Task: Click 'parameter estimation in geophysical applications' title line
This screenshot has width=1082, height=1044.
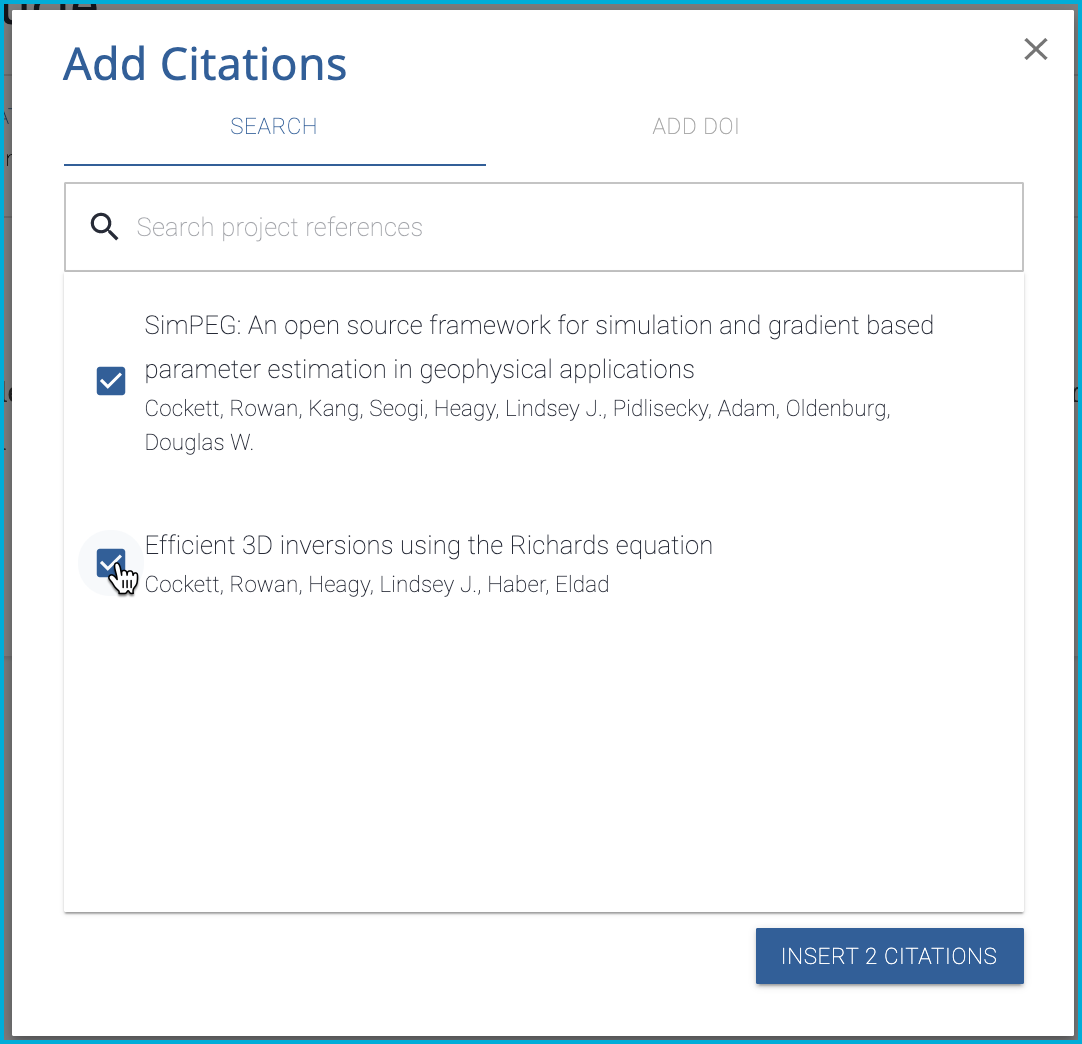Action: click(x=419, y=370)
